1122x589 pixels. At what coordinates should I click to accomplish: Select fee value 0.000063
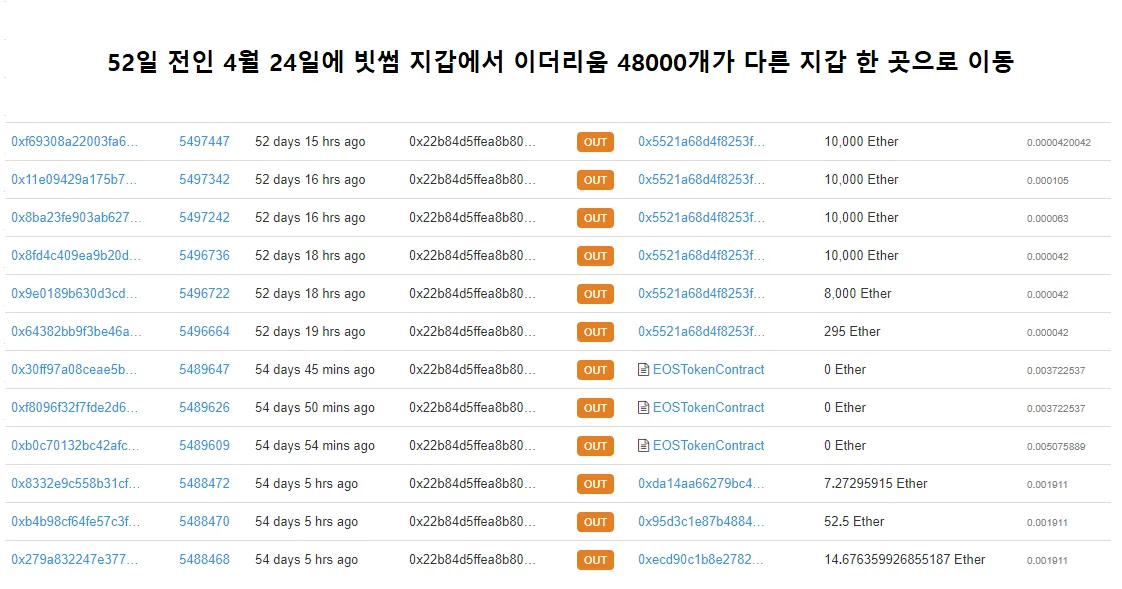[1048, 218]
